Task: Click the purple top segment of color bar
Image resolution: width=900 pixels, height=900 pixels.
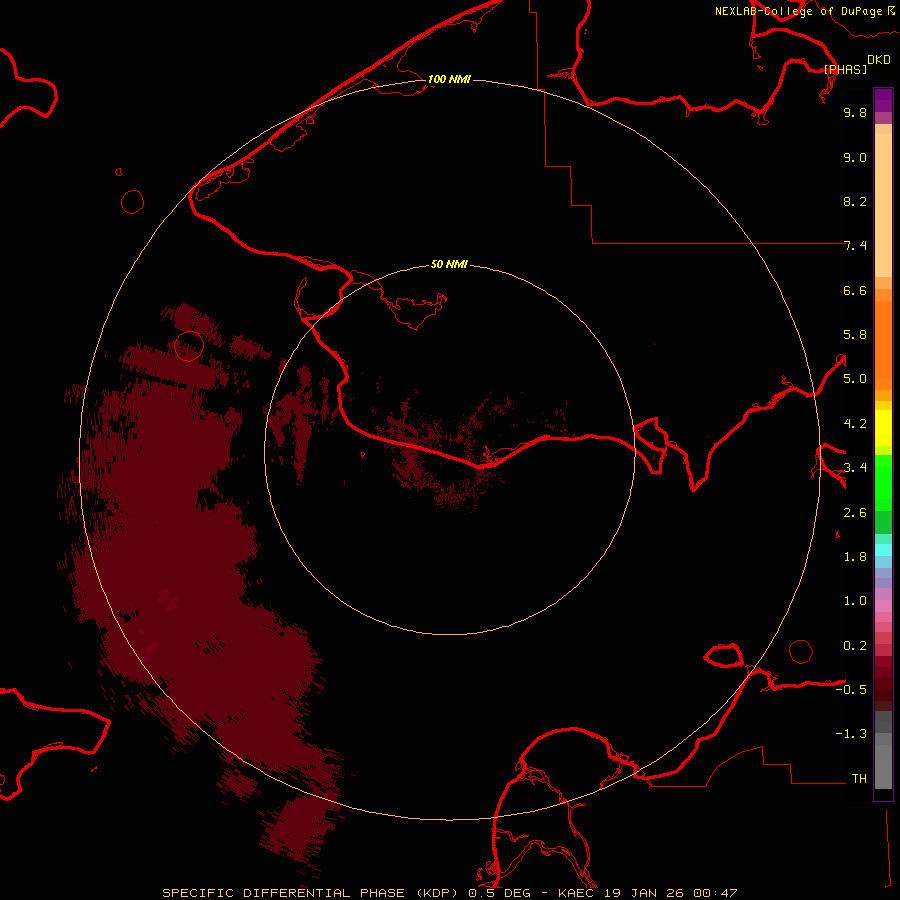Action: point(883,100)
